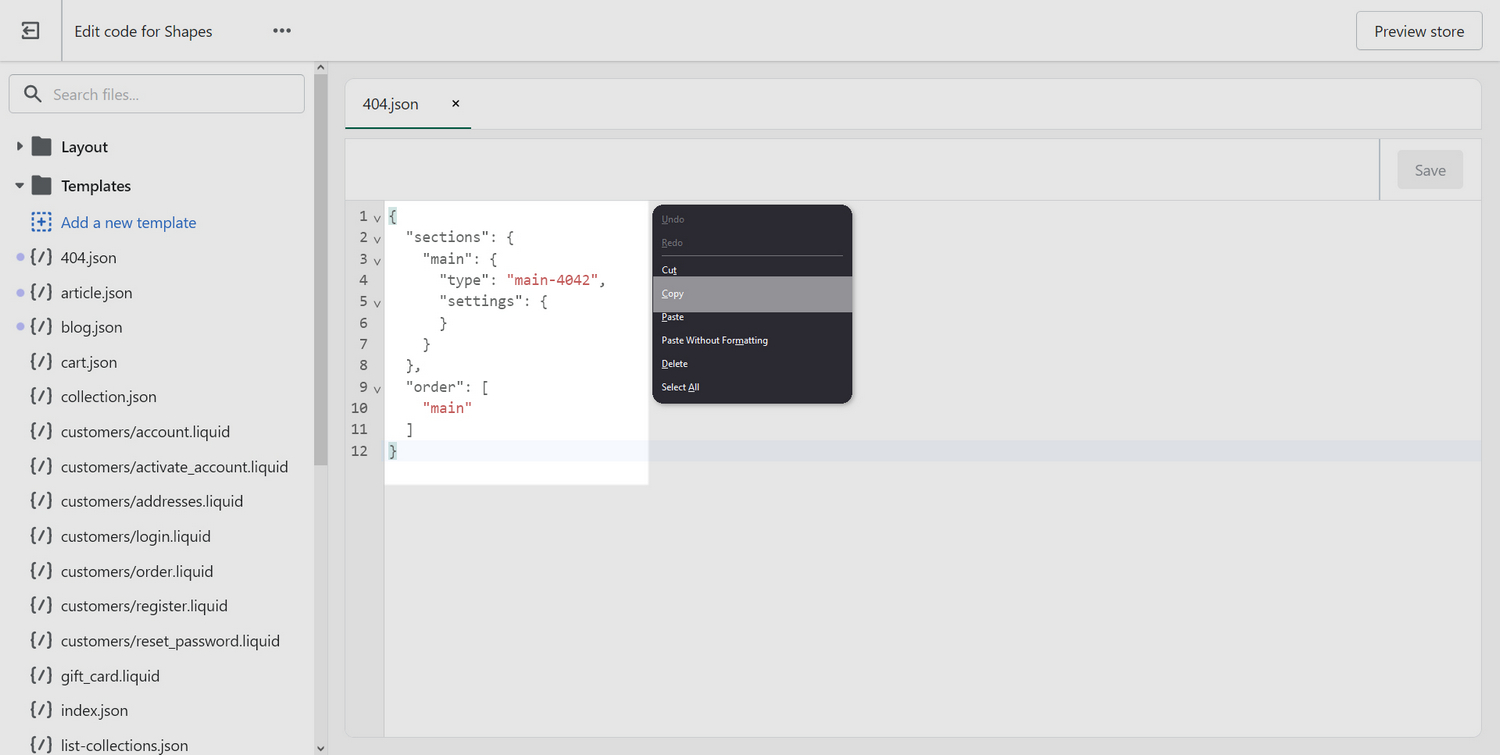
Task: Click the "order" key on line 9
Action: 435,387
